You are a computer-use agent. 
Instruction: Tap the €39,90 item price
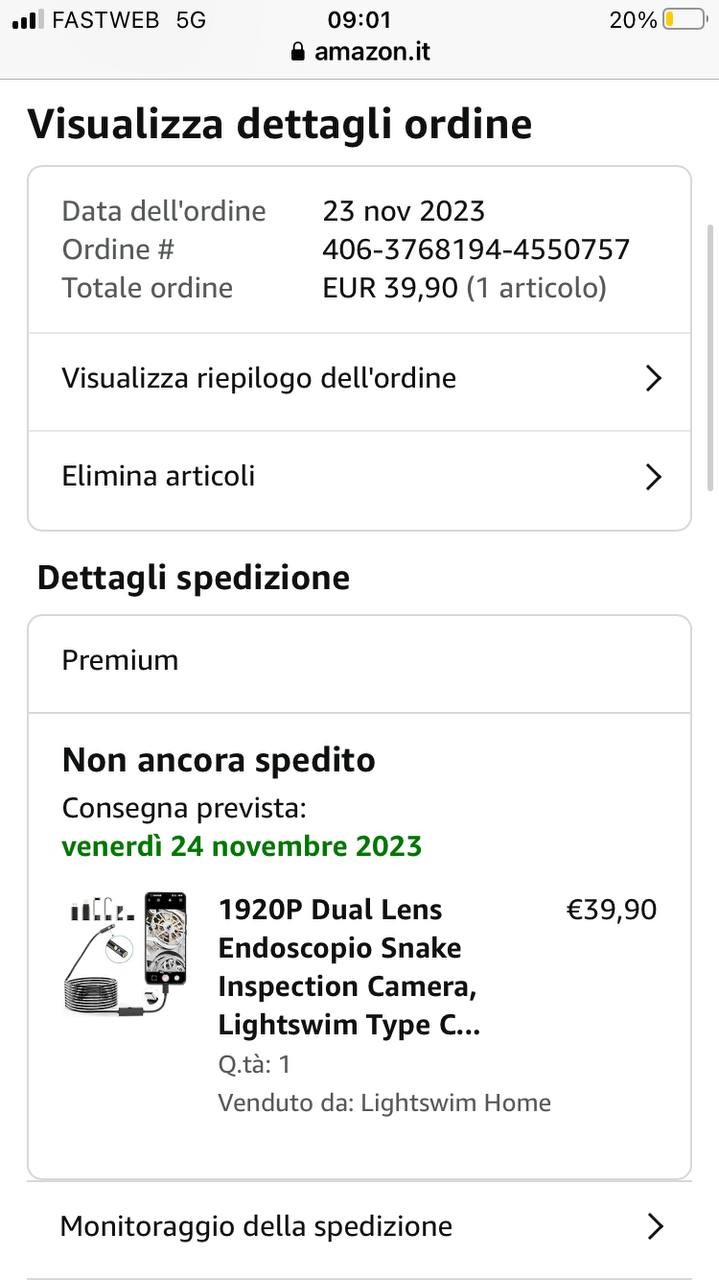611,910
